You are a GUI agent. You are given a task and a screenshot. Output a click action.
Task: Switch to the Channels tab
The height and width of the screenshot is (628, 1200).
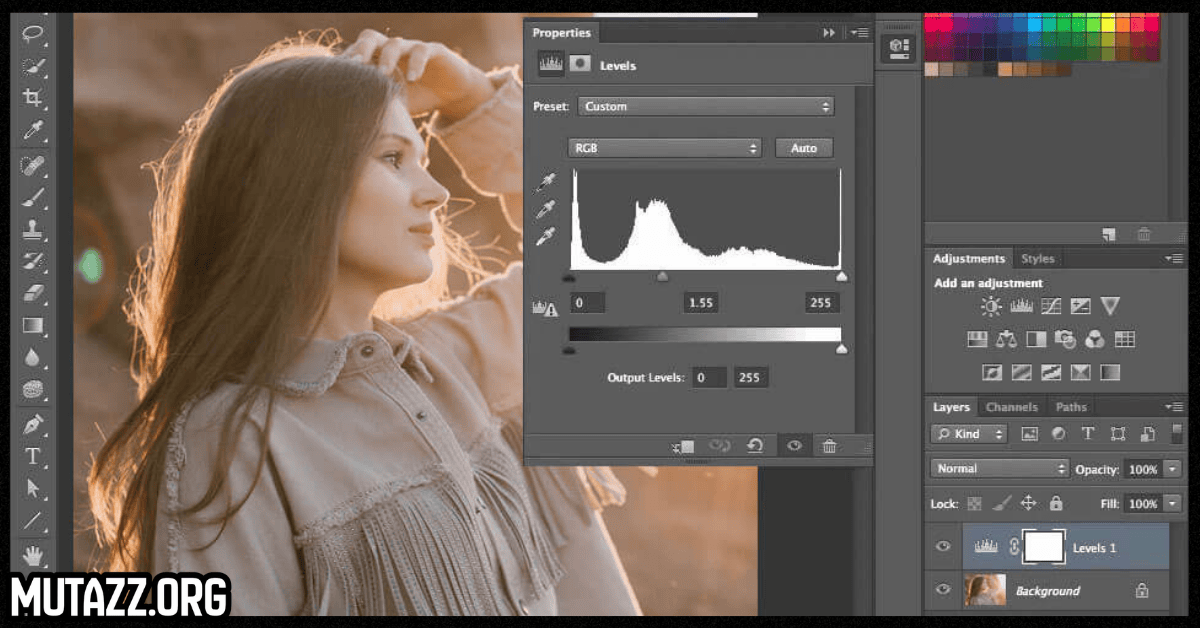point(1012,407)
